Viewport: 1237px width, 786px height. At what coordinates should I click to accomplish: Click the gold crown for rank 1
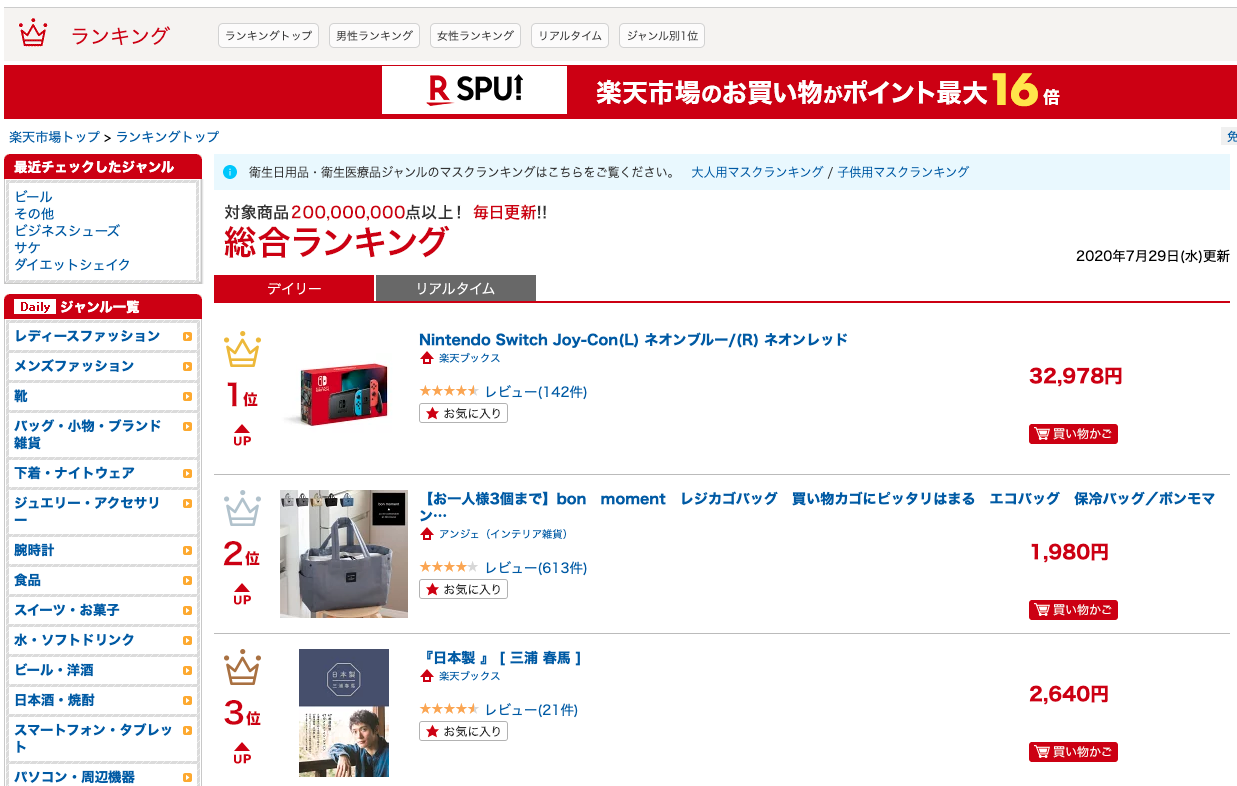(242, 350)
